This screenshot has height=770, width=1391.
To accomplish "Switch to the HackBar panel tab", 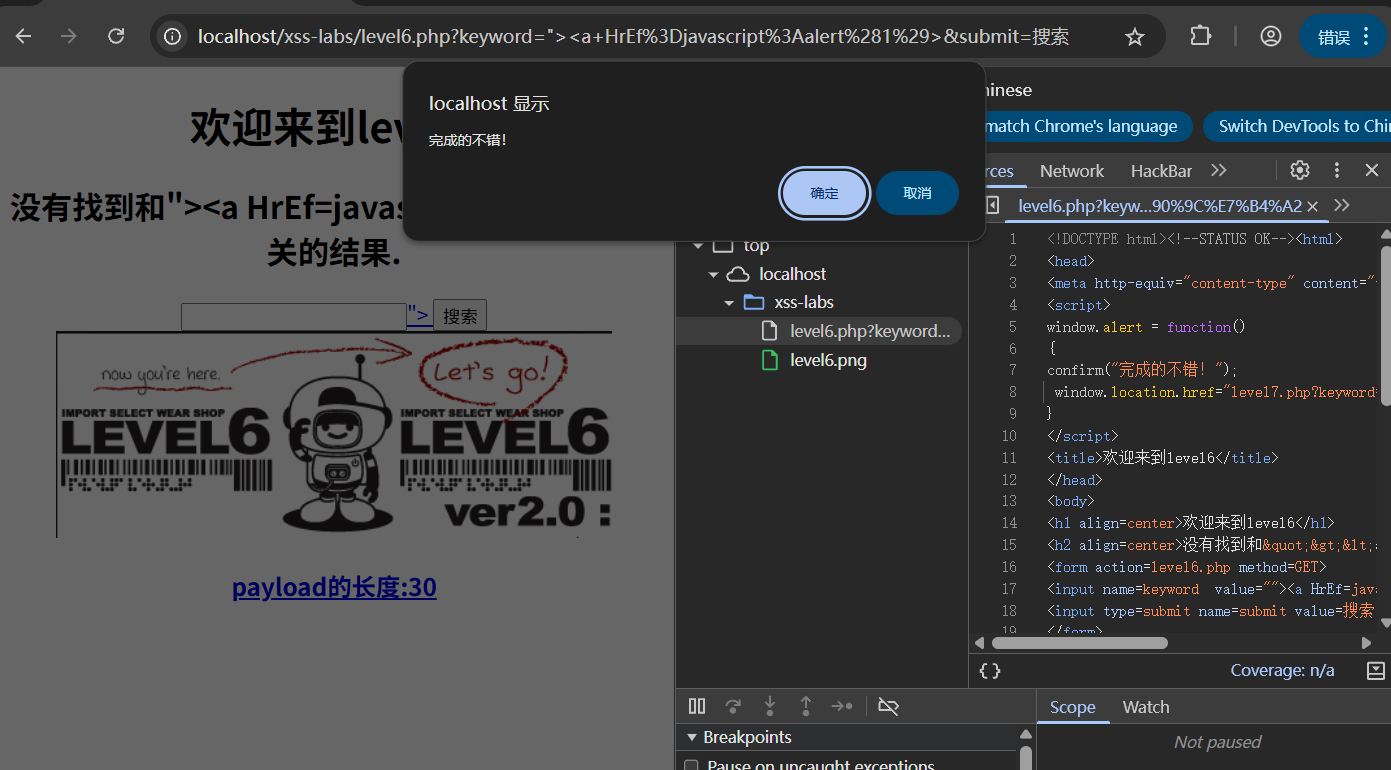I will [x=1161, y=171].
